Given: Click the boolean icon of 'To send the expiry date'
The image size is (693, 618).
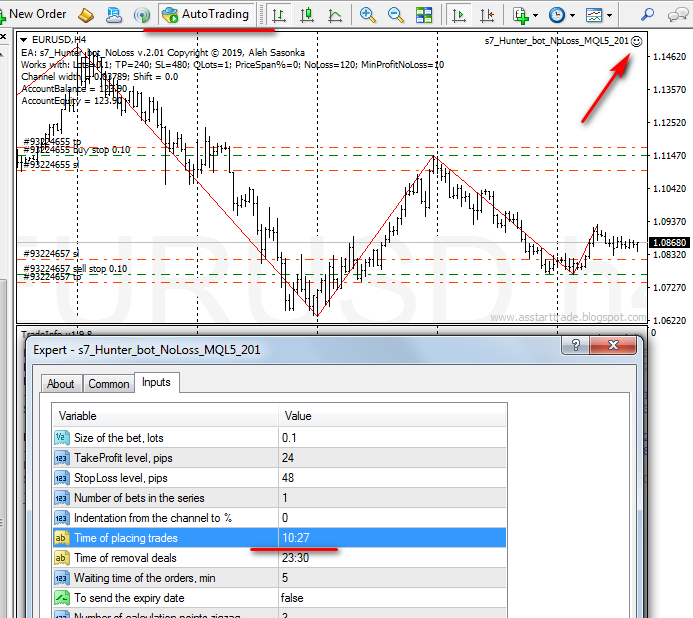Looking at the screenshot, I should (x=61, y=598).
